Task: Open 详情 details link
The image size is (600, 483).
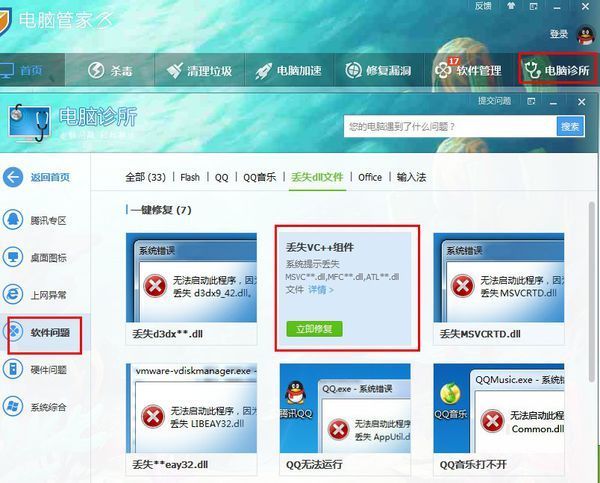Action: tap(321, 290)
